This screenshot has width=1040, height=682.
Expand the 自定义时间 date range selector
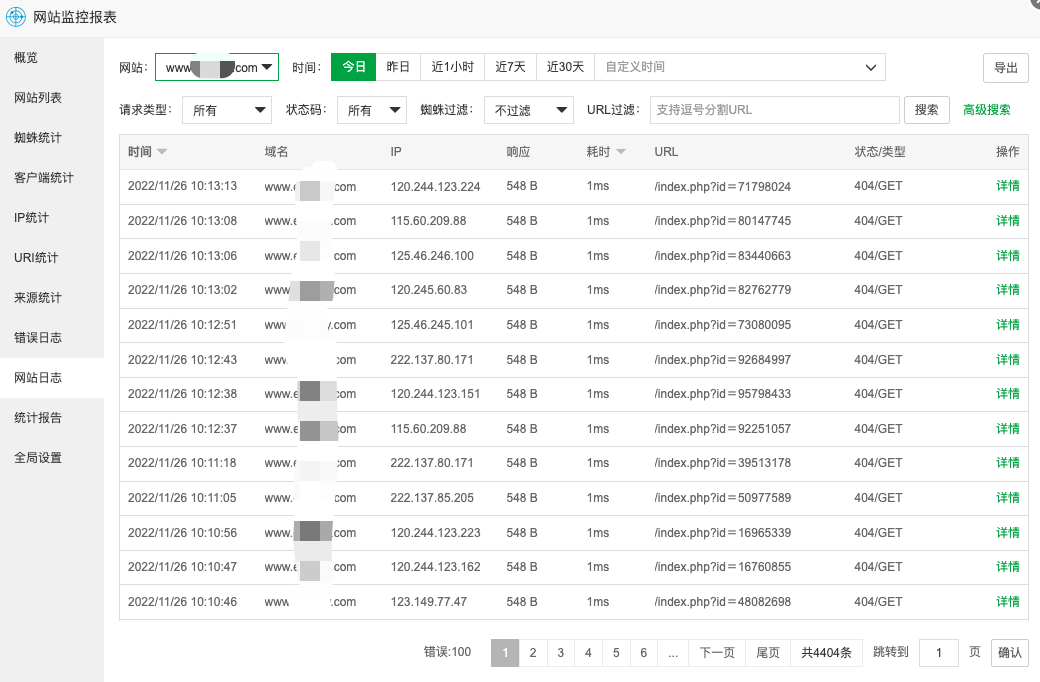click(x=740, y=67)
